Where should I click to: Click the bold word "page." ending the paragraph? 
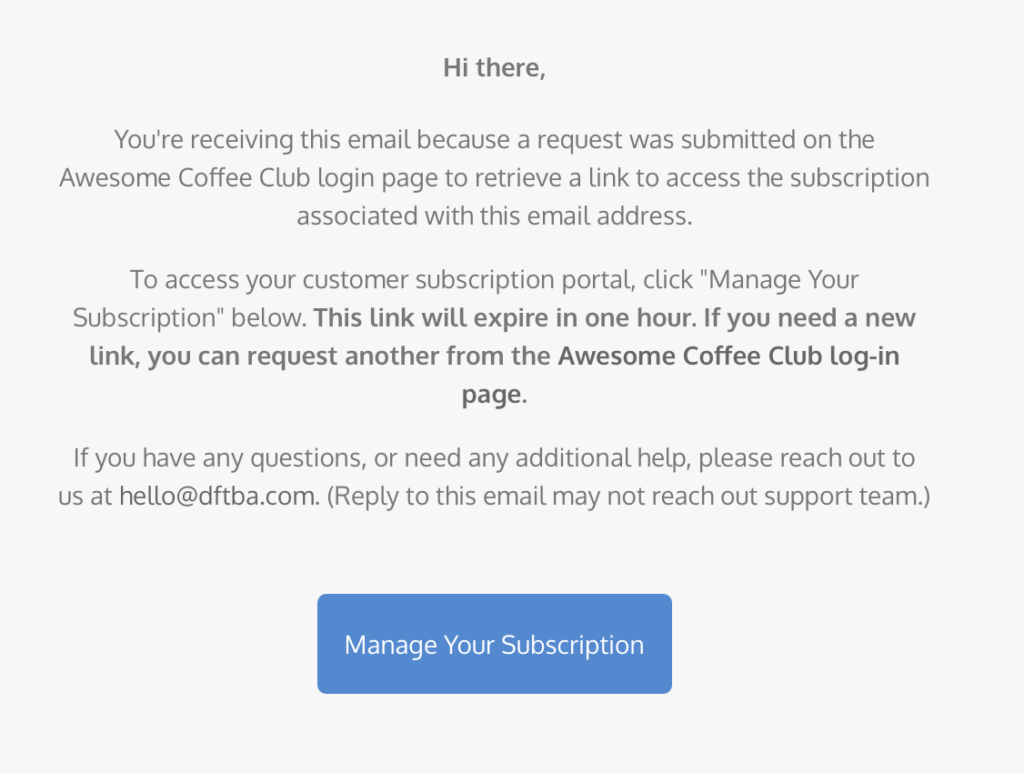coord(494,394)
